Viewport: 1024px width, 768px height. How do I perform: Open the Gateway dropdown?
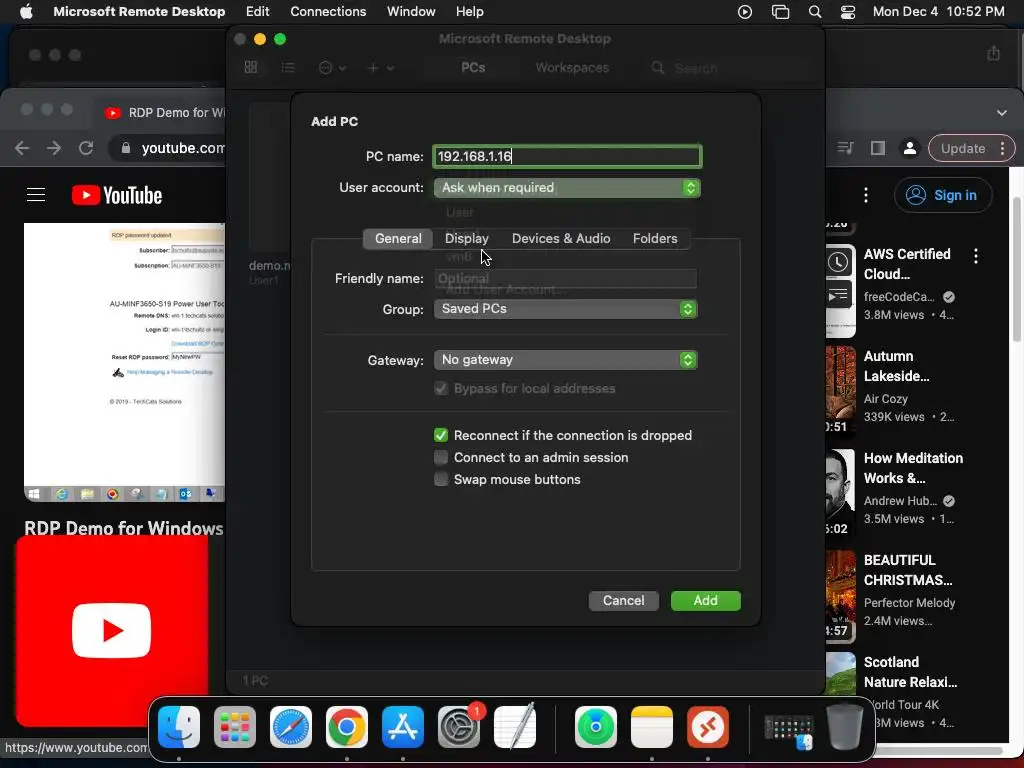[566, 360]
